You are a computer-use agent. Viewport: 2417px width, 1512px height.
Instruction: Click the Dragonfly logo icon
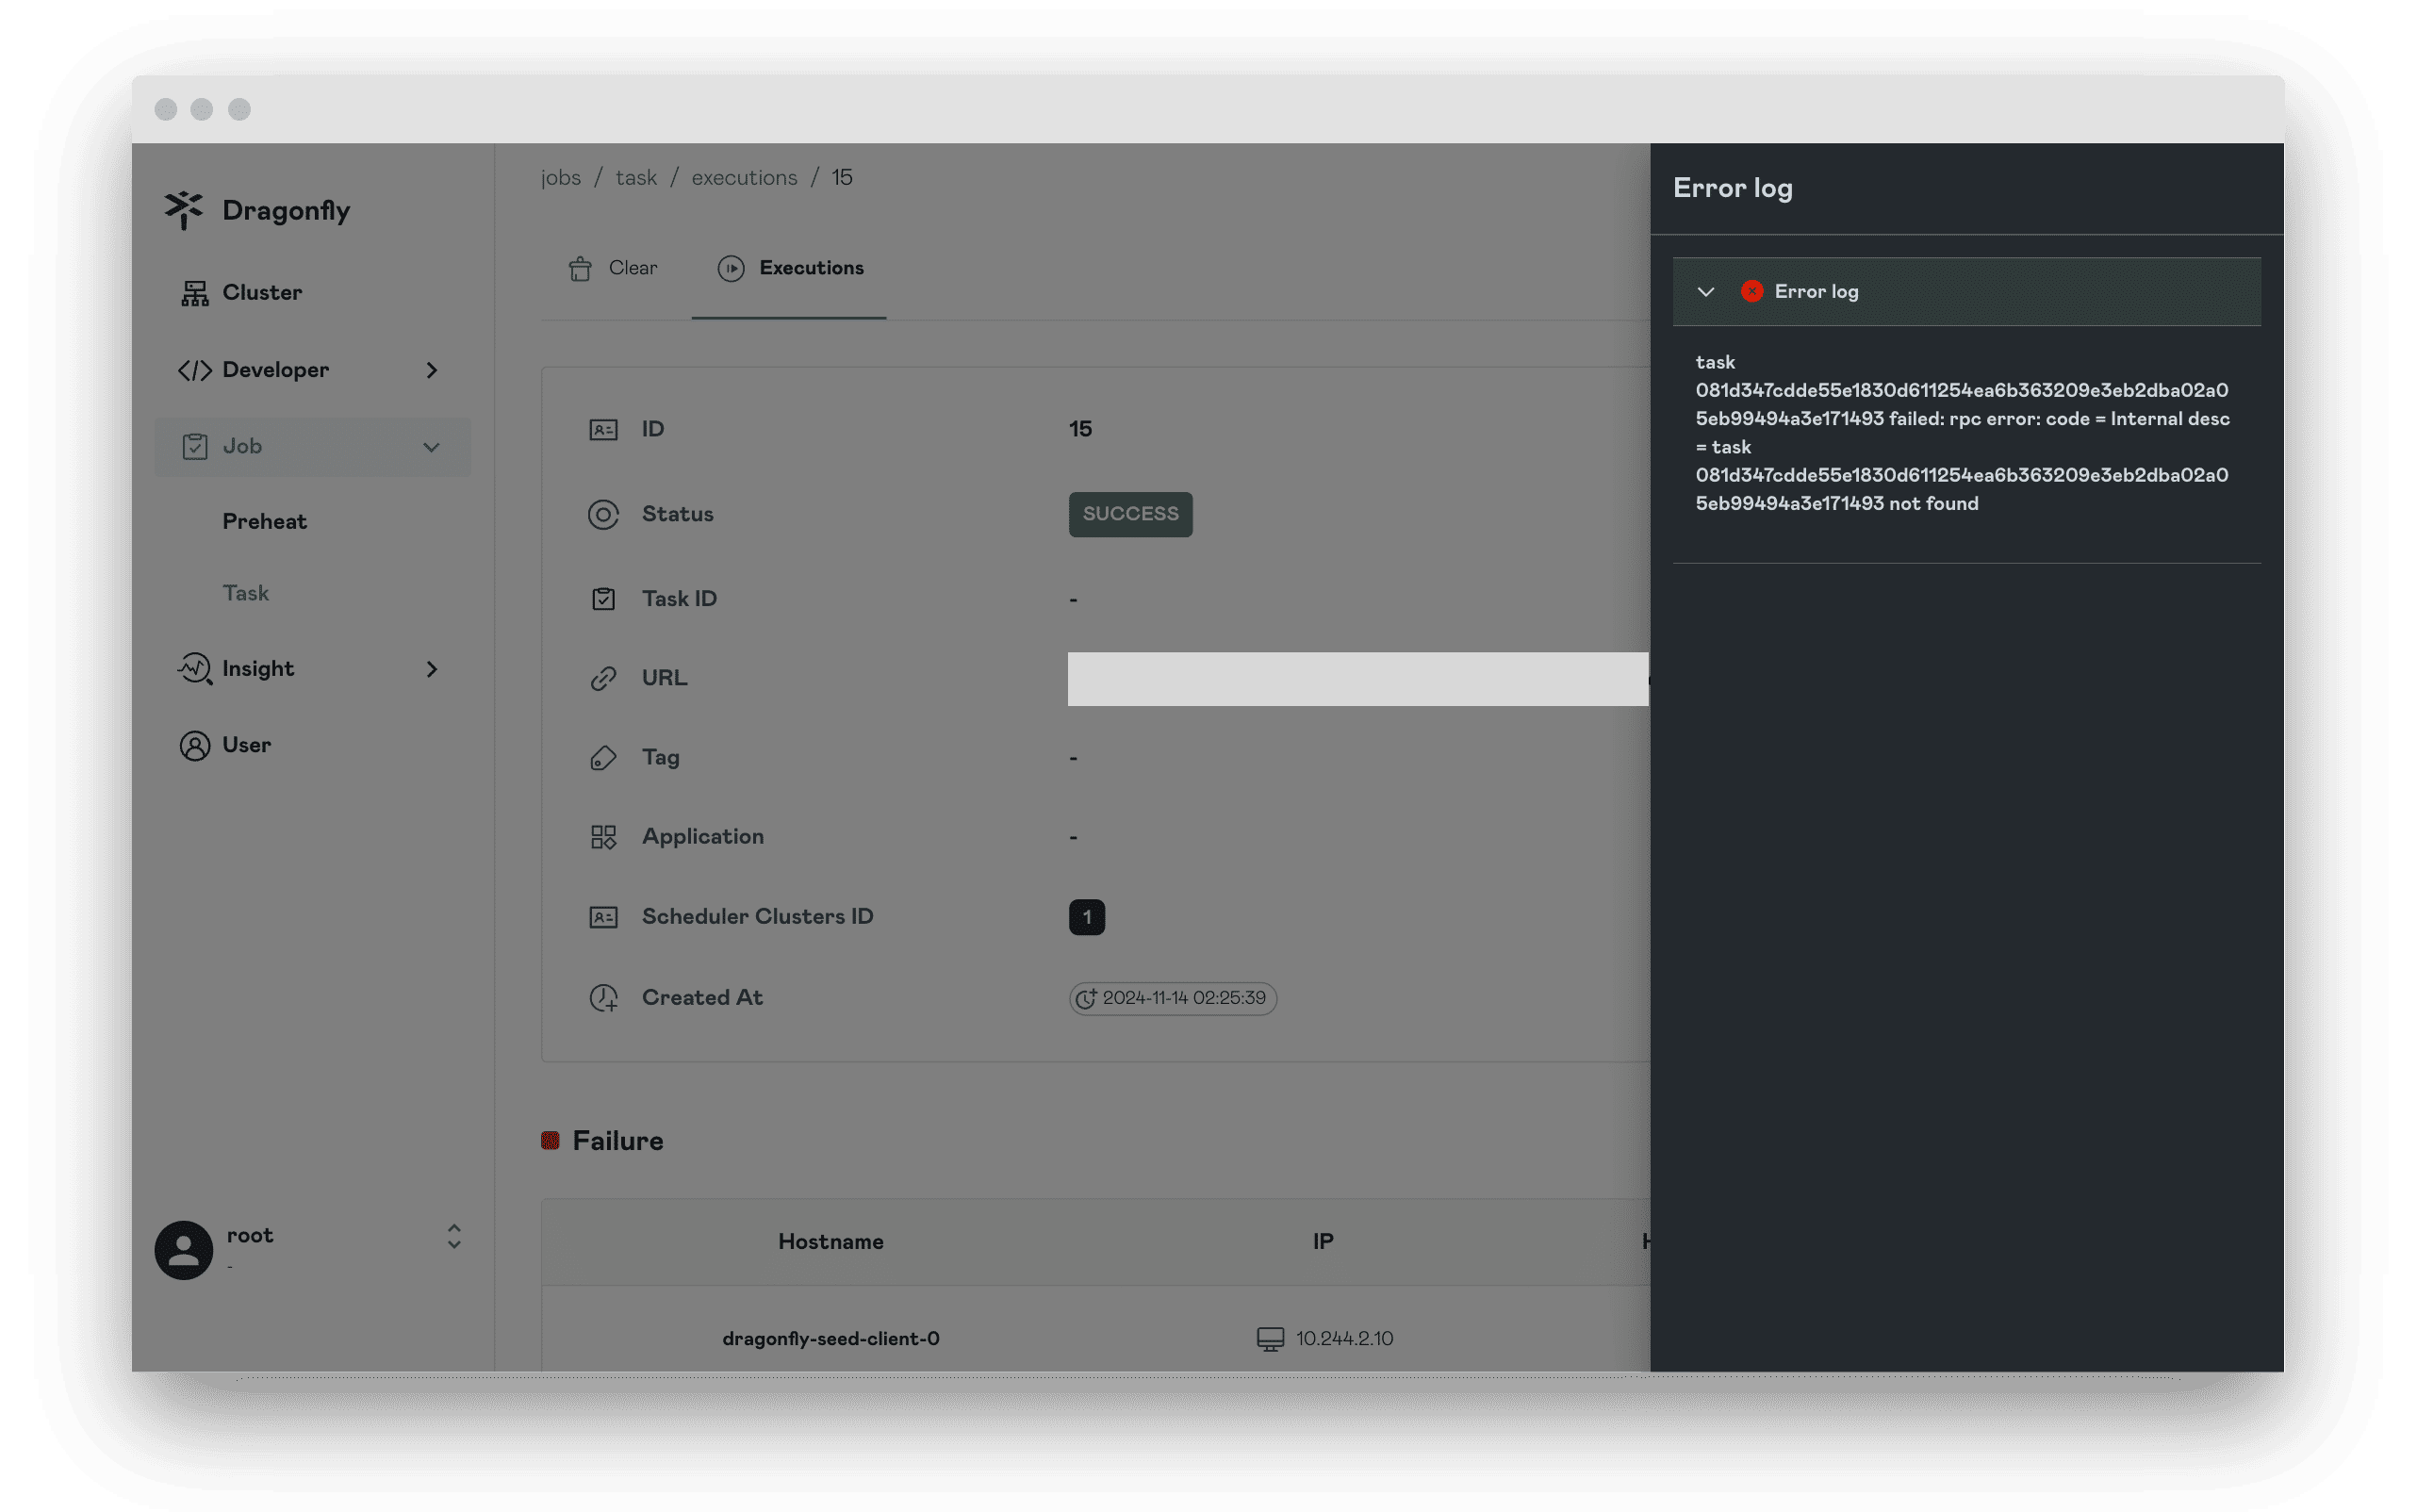[184, 210]
